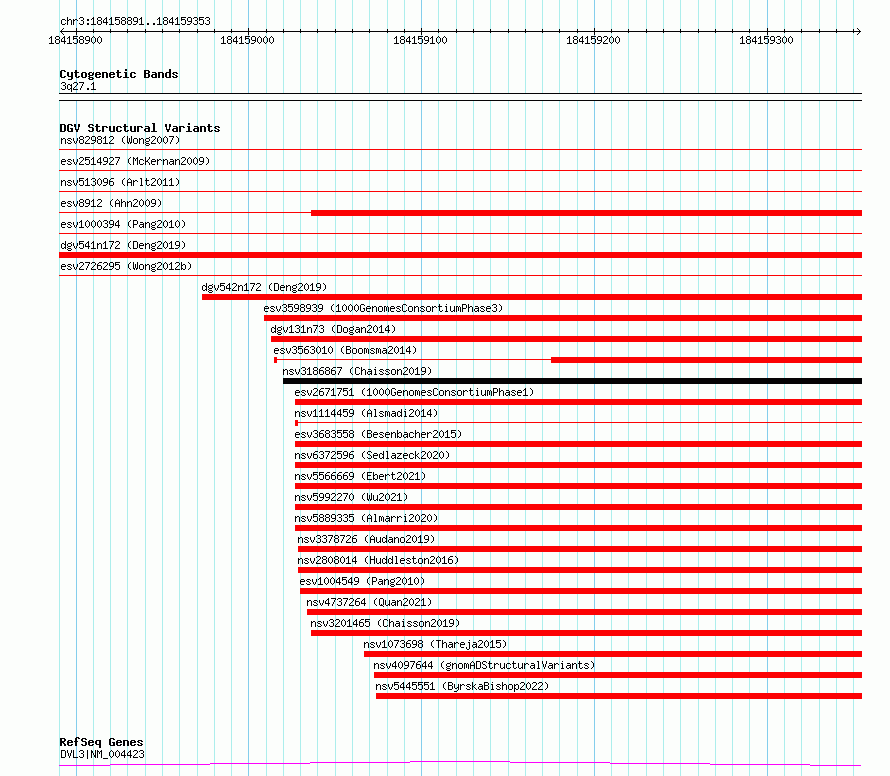The image size is (890, 776).
Task: Click the thick red bar of esv8912
Action: click(586, 213)
